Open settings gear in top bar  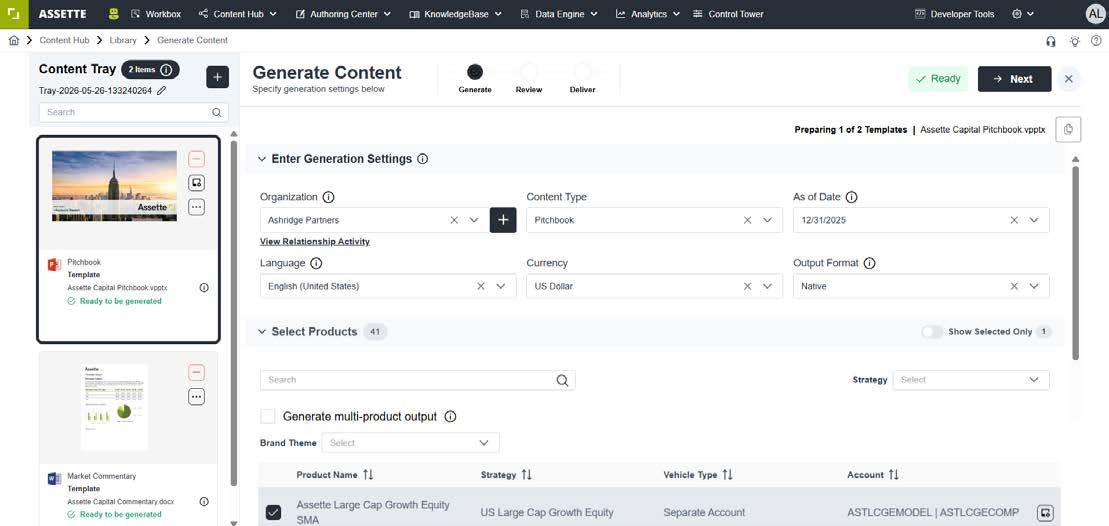point(1017,13)
